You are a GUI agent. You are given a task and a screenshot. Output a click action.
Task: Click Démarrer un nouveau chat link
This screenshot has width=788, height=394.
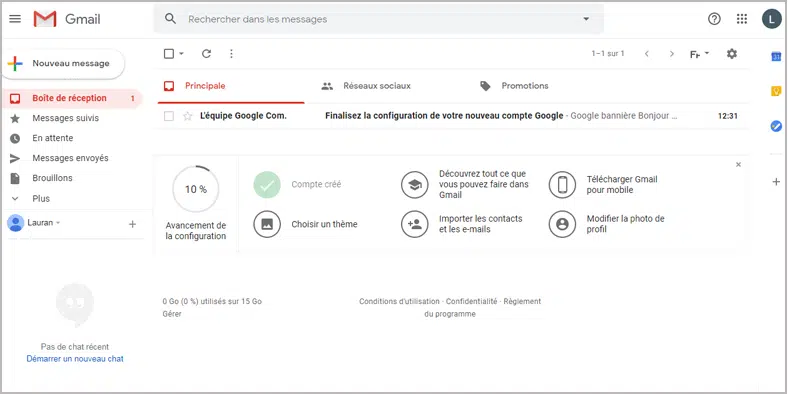point(75,359)
